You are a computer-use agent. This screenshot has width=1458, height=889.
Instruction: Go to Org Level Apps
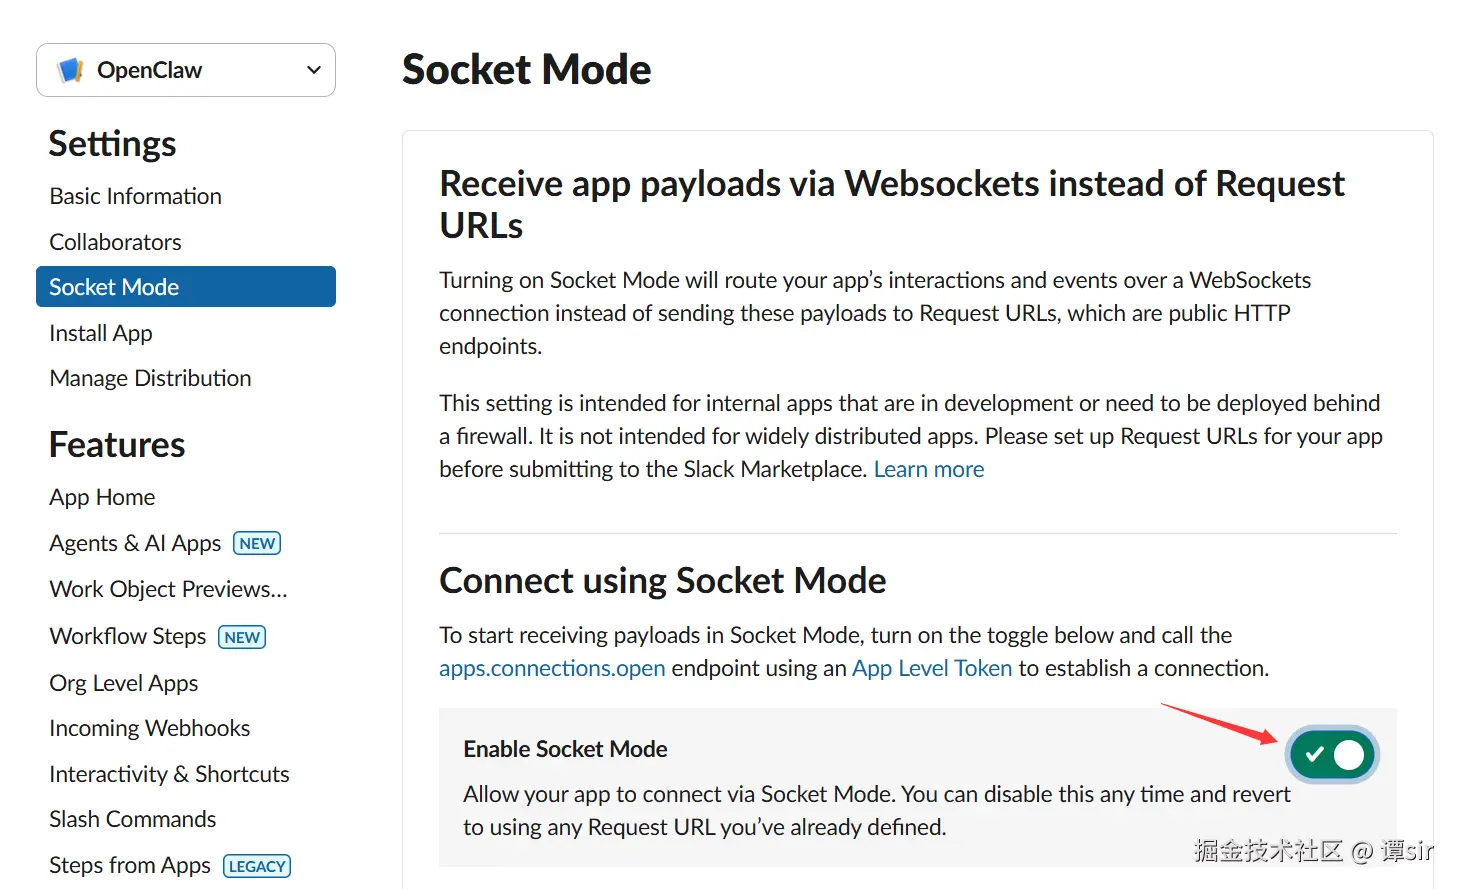pos(124,683)
